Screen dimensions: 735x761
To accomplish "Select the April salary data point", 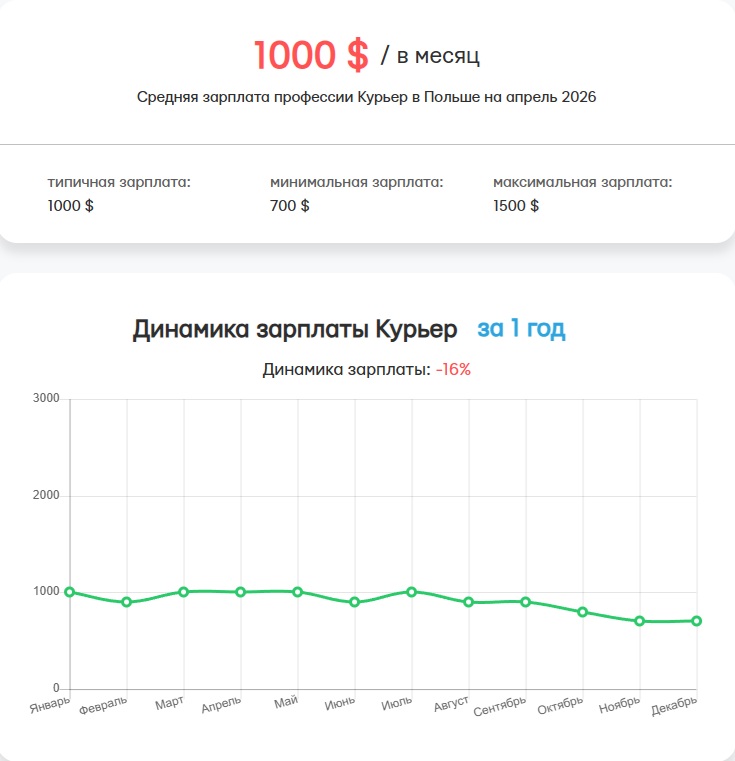I will 241,592.
